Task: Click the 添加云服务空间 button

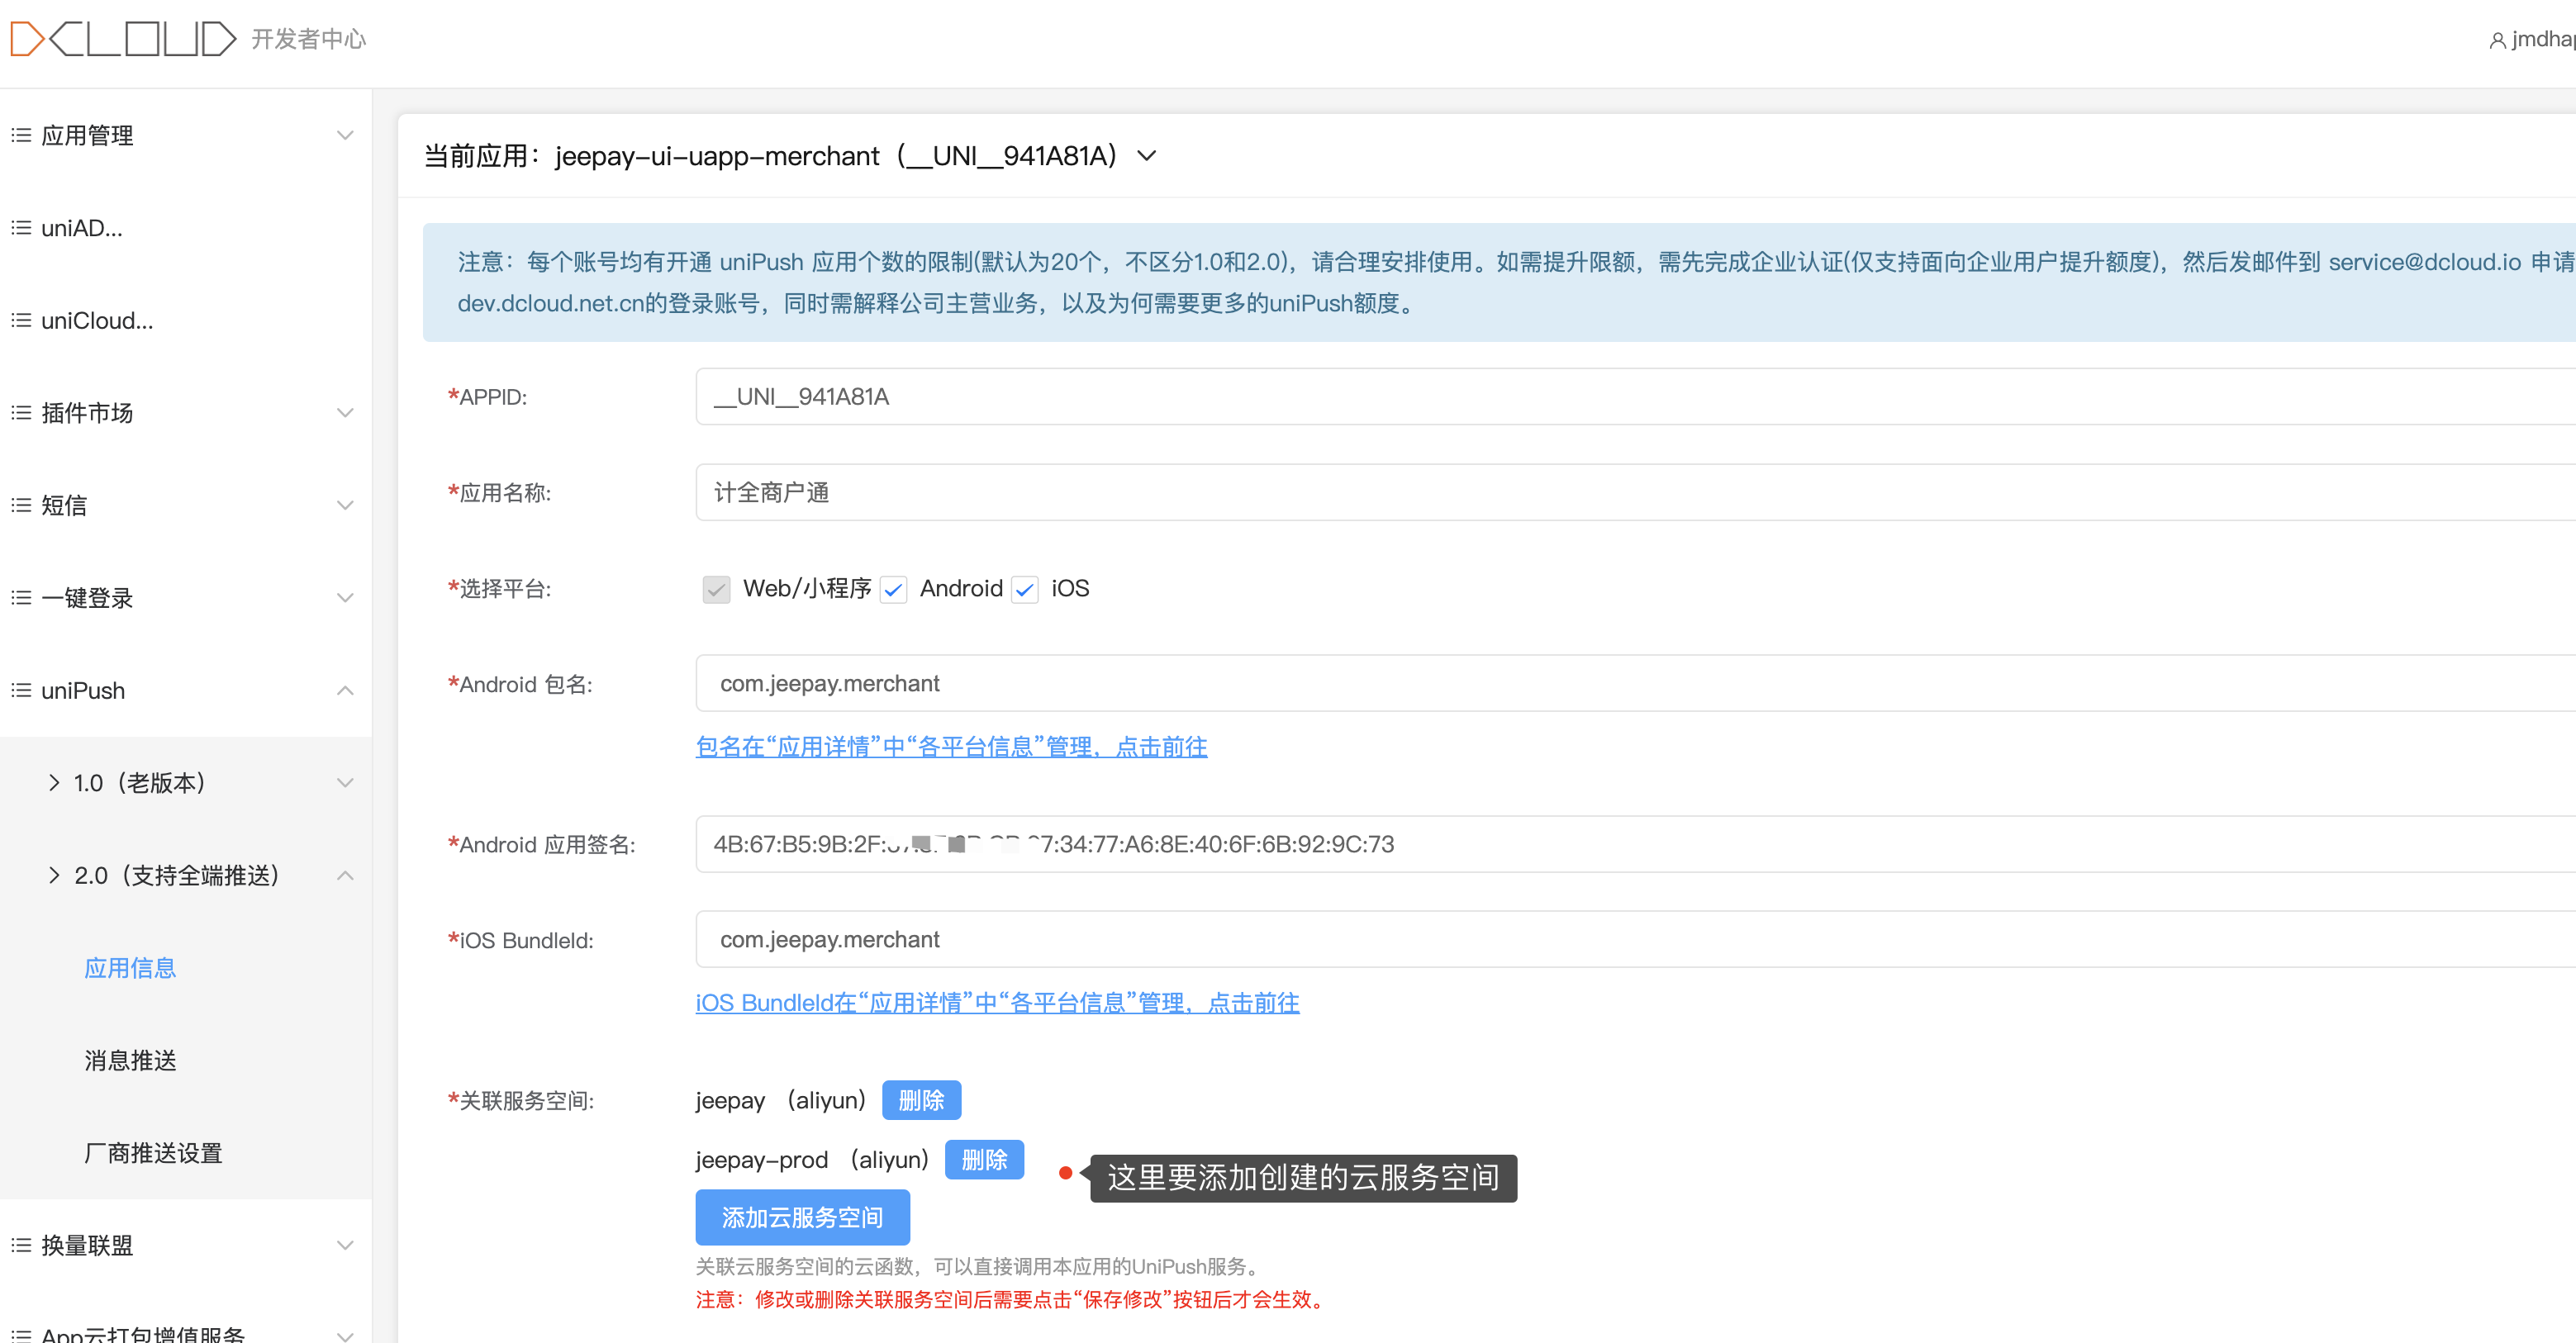Action: 802,1217
